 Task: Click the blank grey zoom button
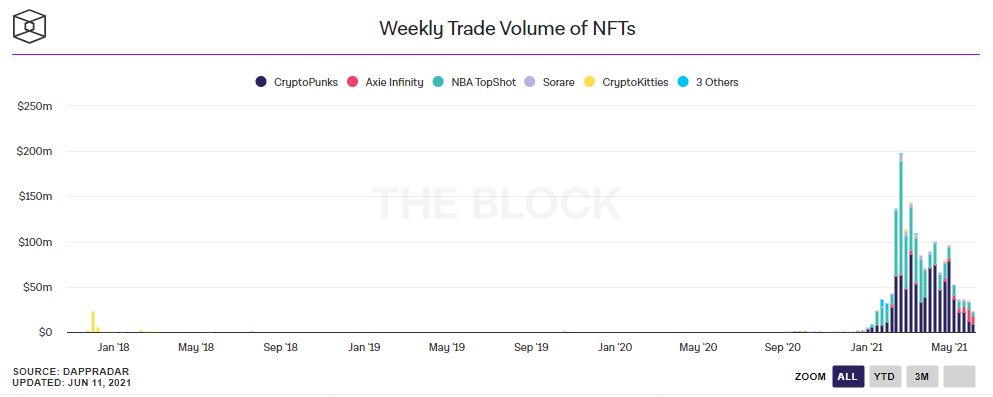point(959,377)
